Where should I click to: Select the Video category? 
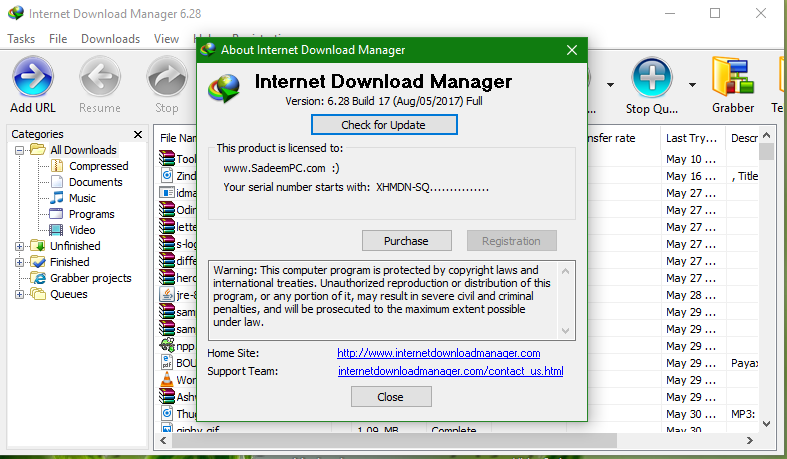(x=82, y=230)
